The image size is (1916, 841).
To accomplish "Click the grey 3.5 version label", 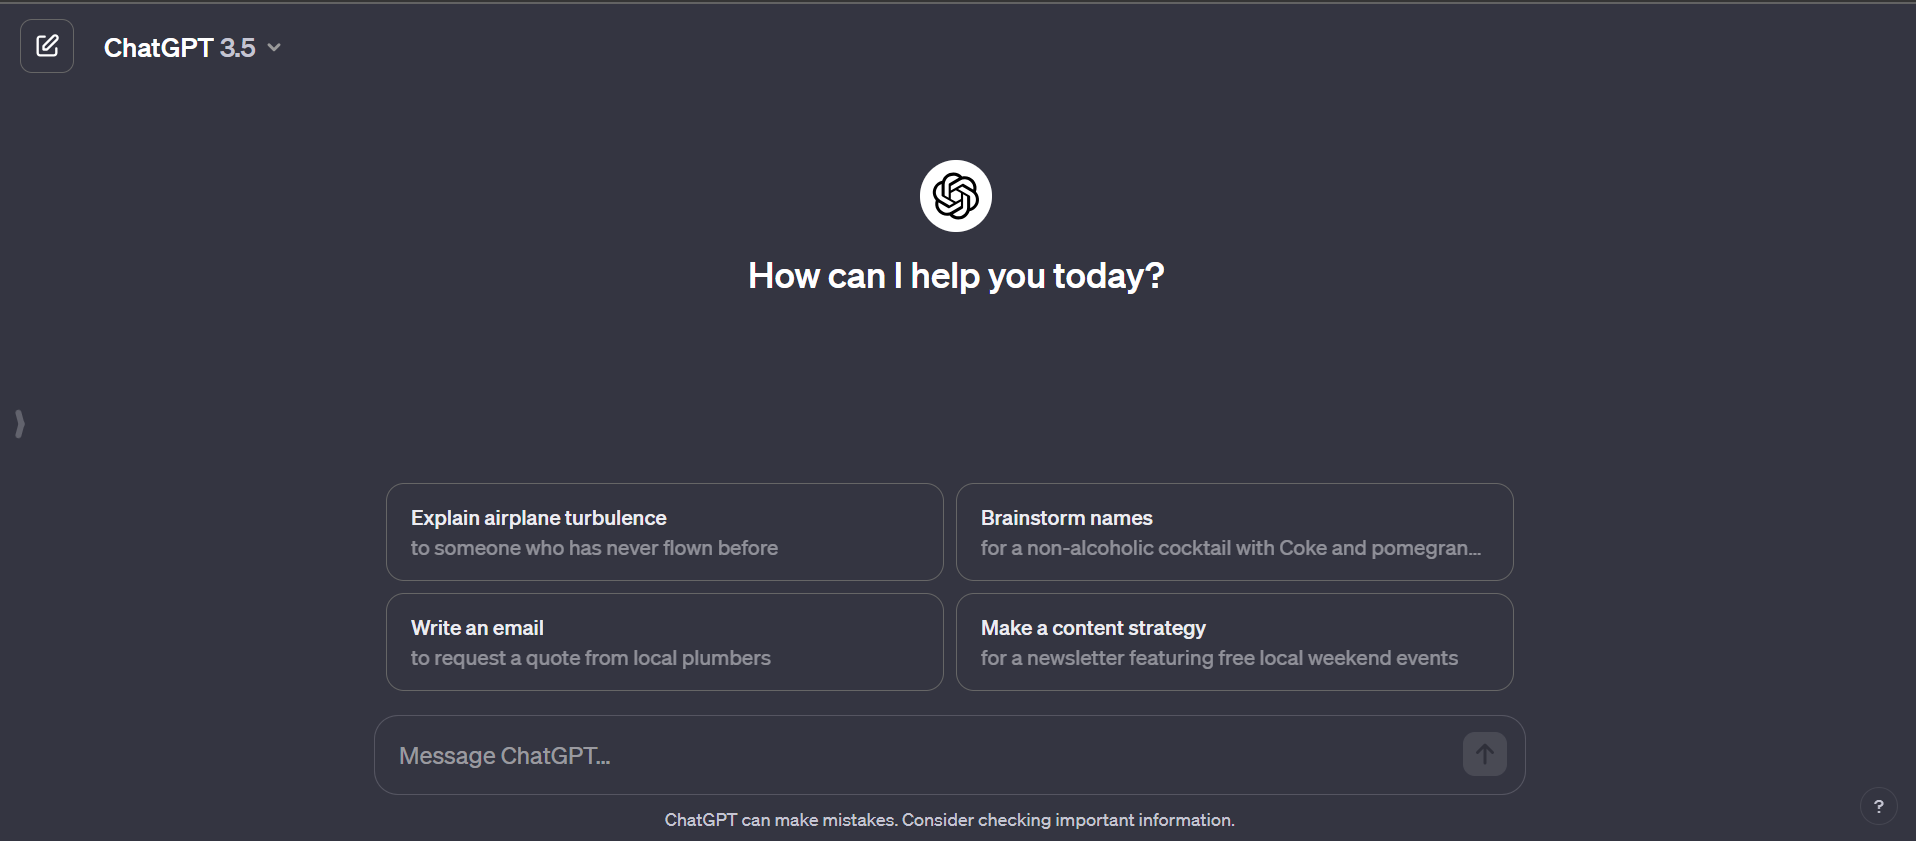I will click(237, 48).
